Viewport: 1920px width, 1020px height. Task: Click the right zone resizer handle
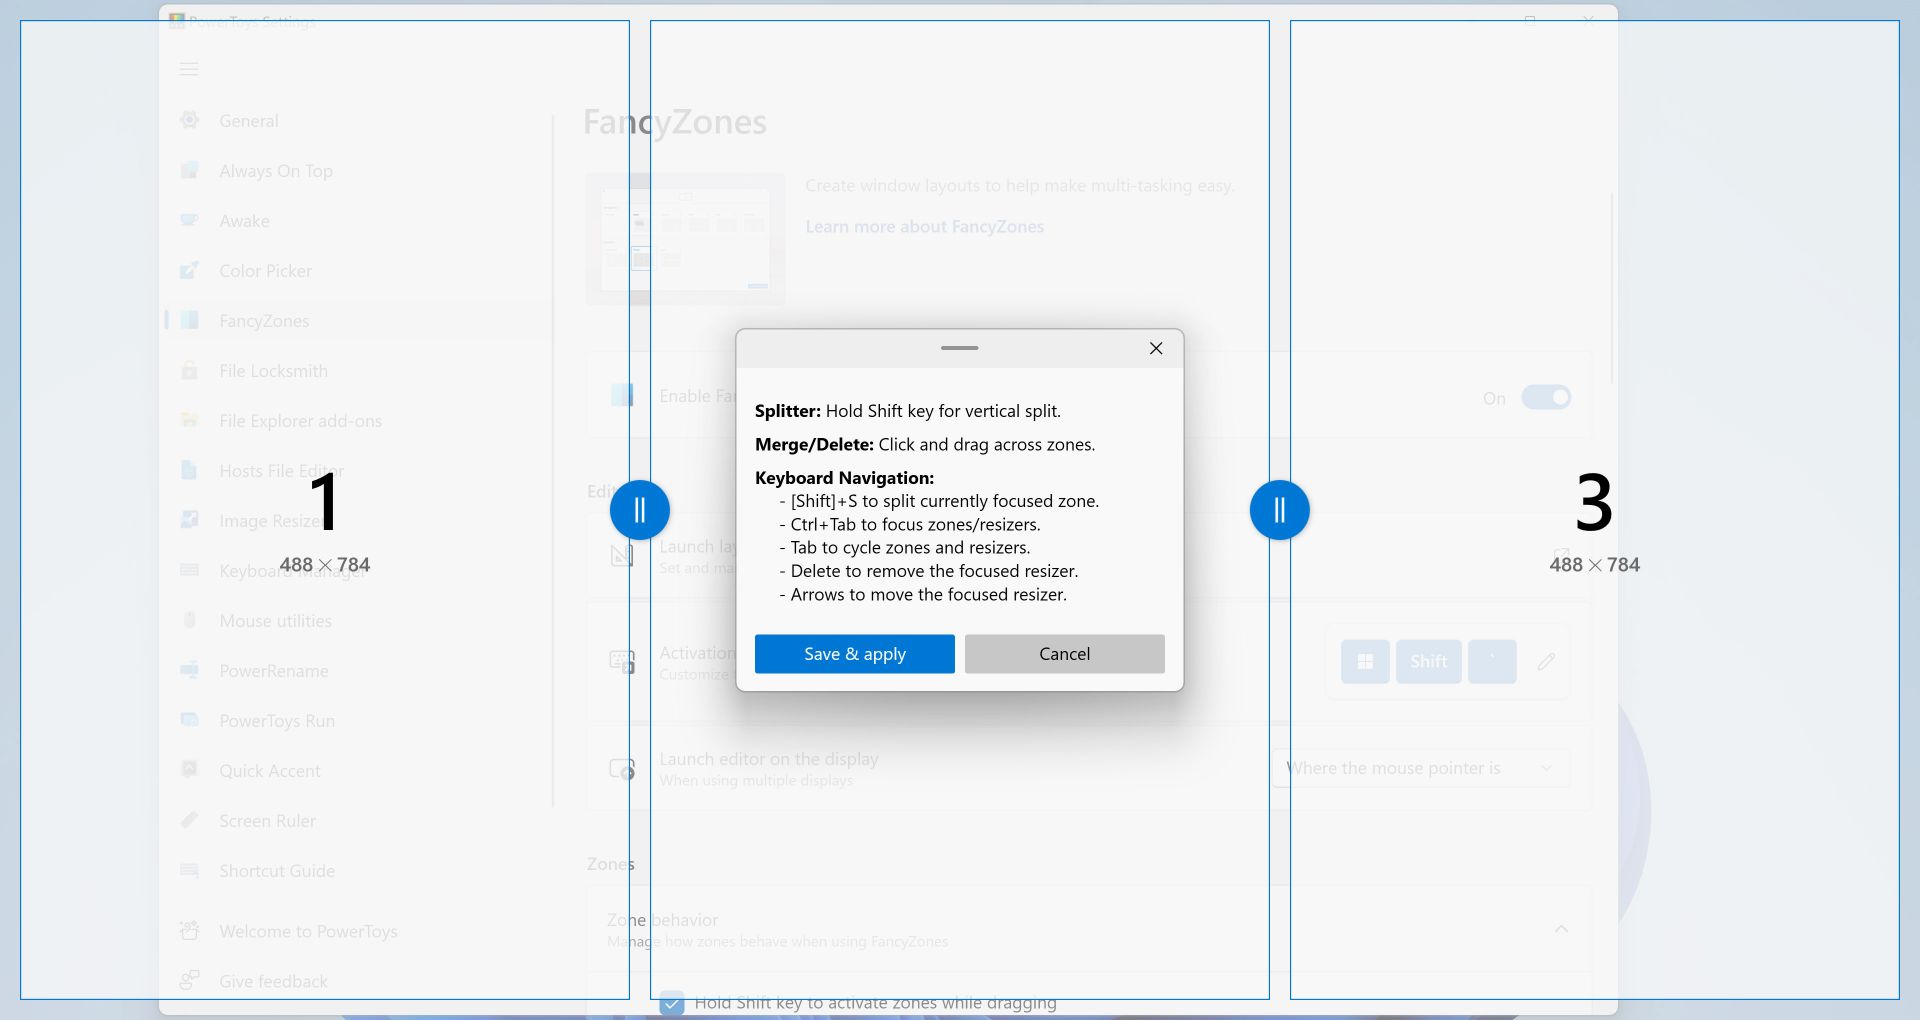click(x=1279, y=510)
